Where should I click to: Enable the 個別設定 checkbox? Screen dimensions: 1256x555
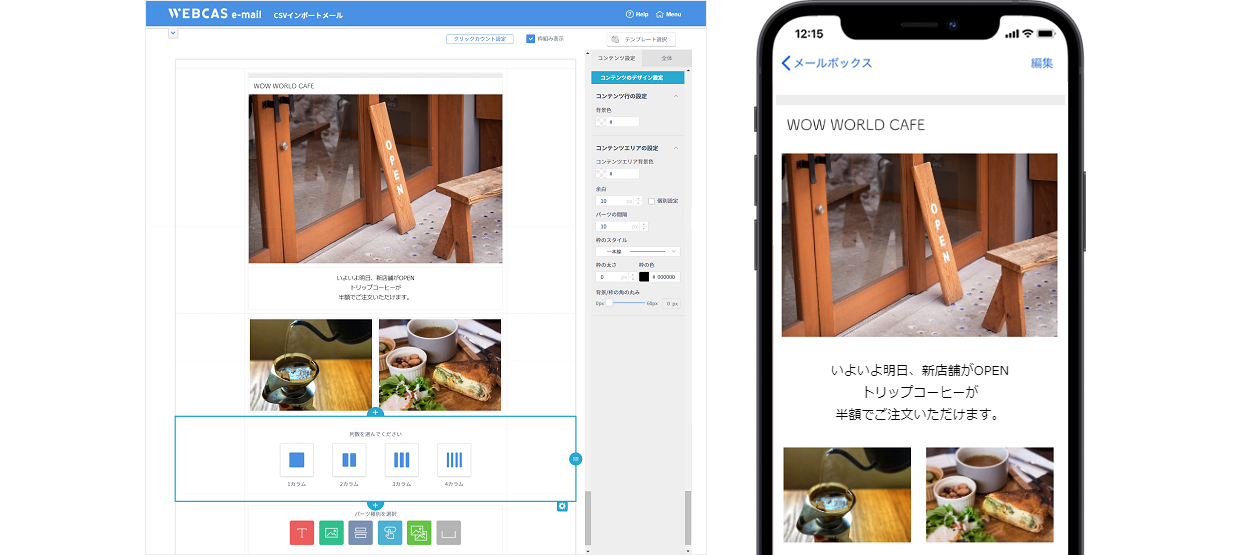(x=651, y=201)
